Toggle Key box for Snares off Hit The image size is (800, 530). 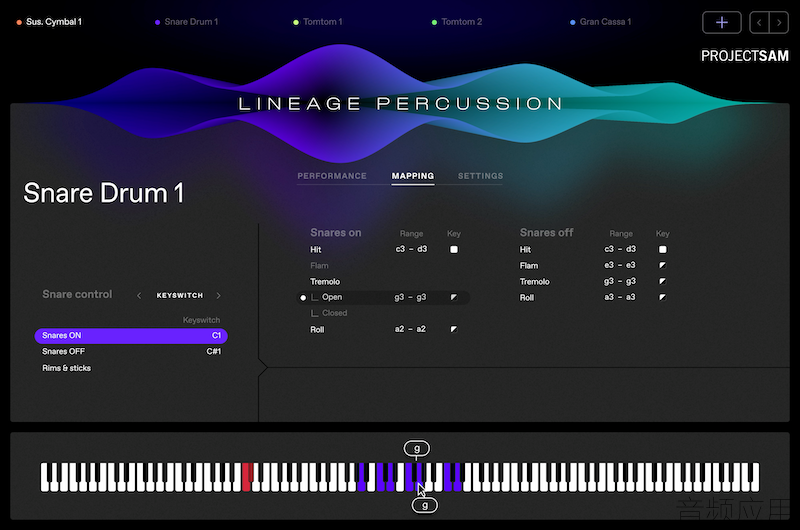click(662, 249)
